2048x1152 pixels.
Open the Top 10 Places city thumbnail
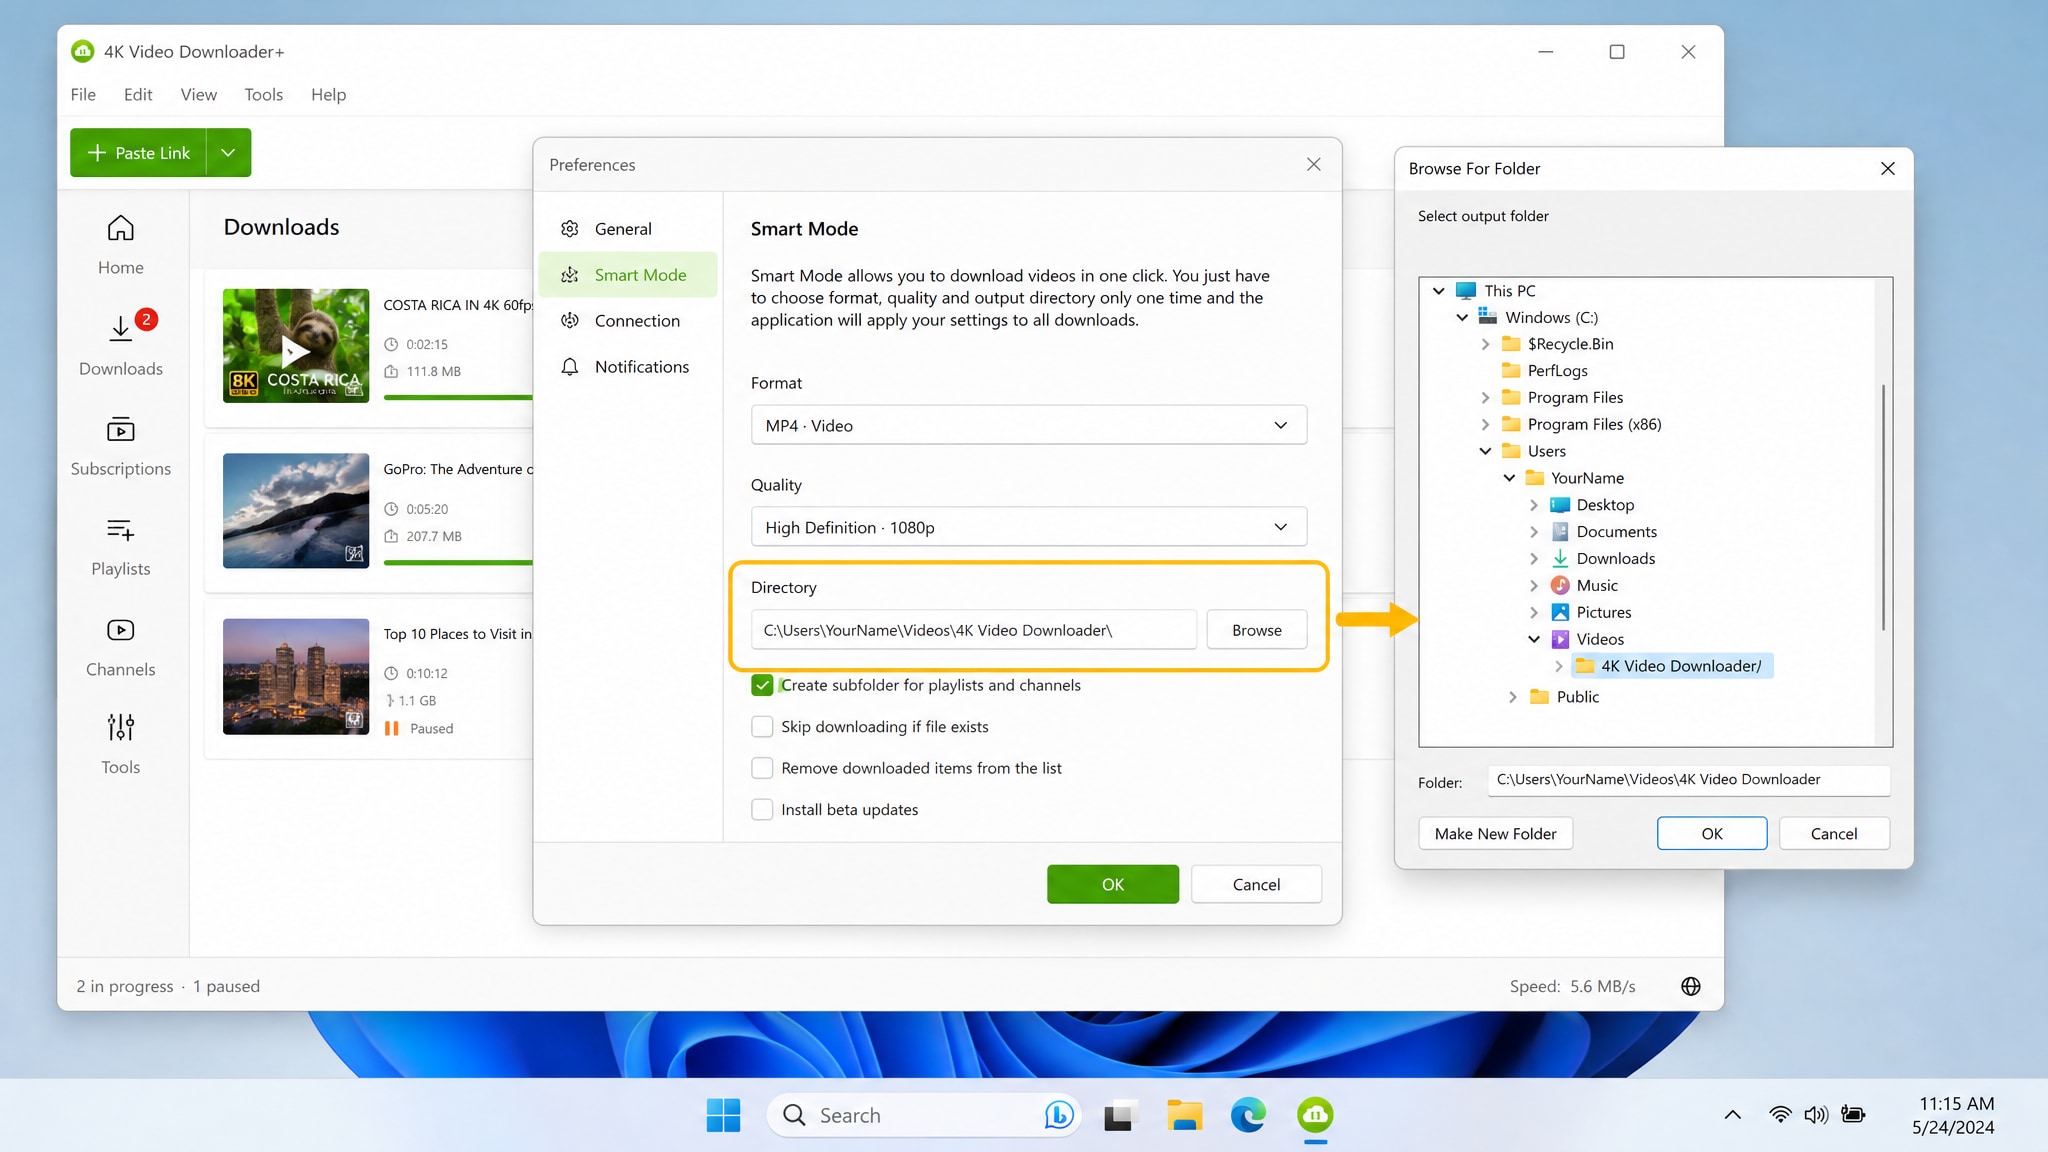click(x=296, y=676)
